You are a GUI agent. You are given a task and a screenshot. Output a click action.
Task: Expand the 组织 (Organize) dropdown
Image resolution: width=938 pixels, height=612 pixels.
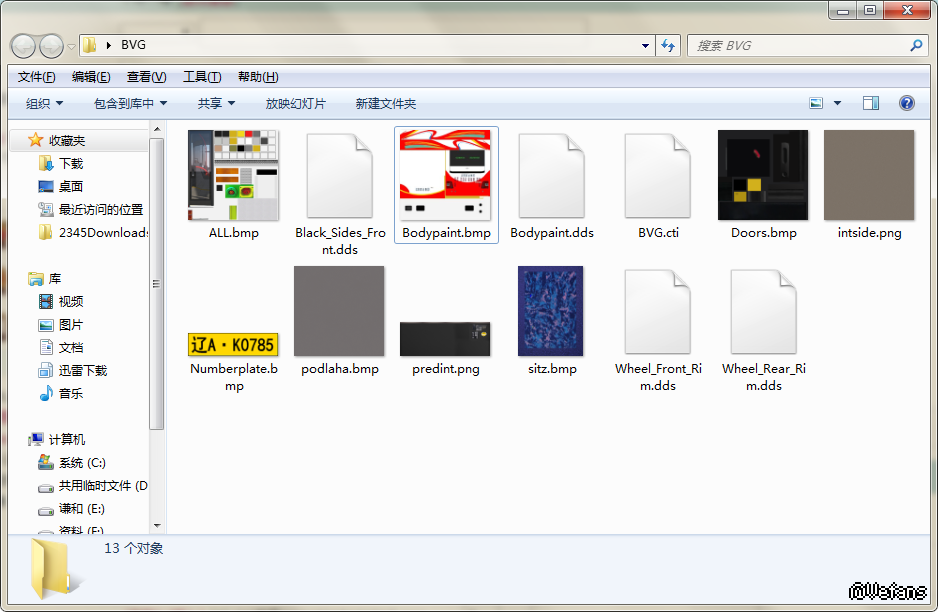(x=44, y=104)
